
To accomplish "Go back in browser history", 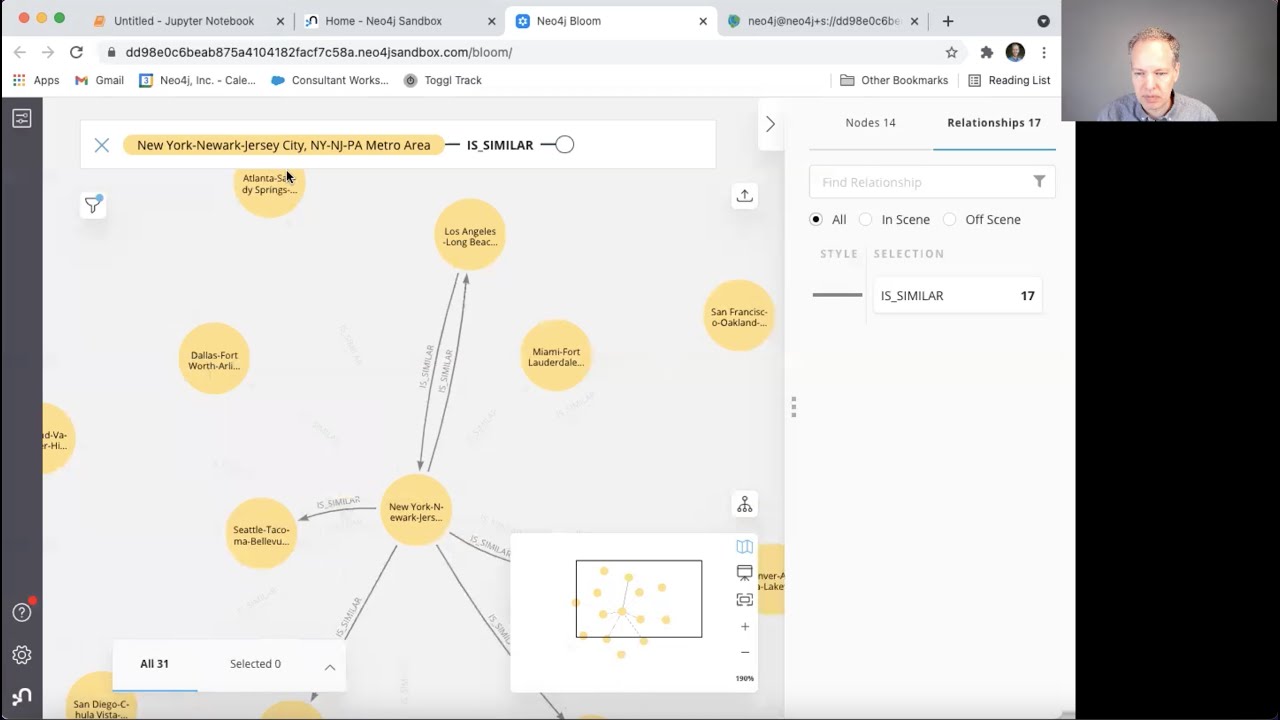I will tap(20, 52).
